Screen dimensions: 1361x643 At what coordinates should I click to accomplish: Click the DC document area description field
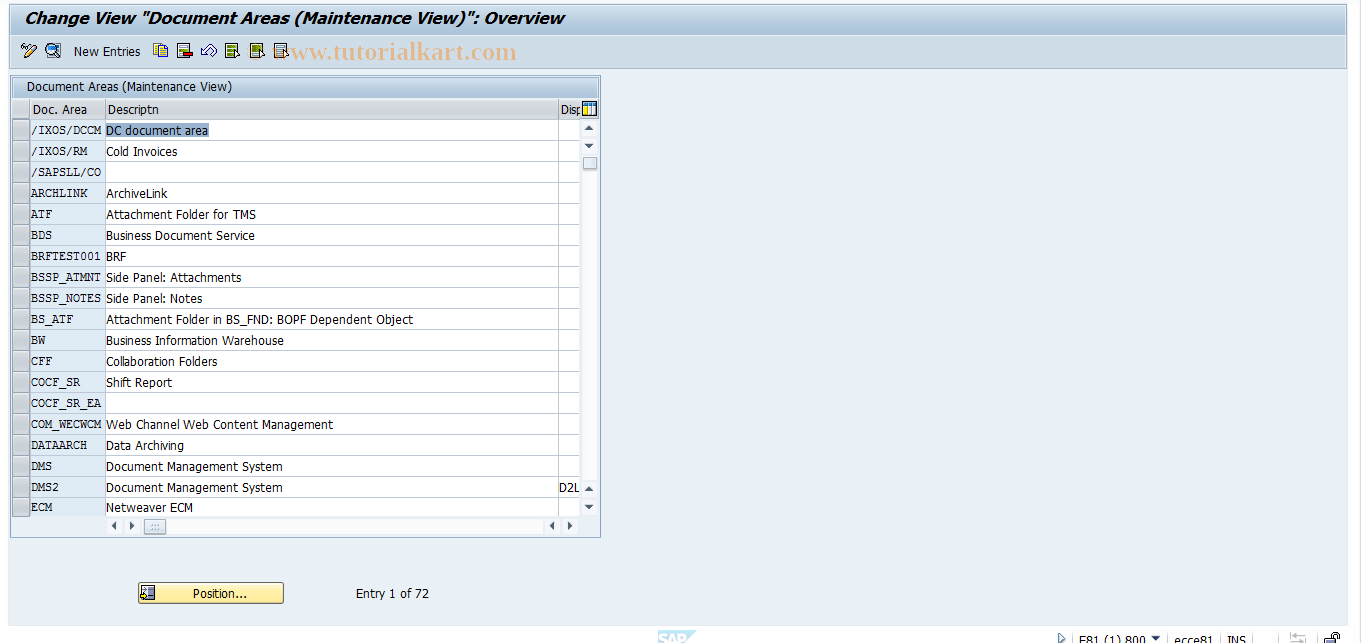click(x=332, y=130)
